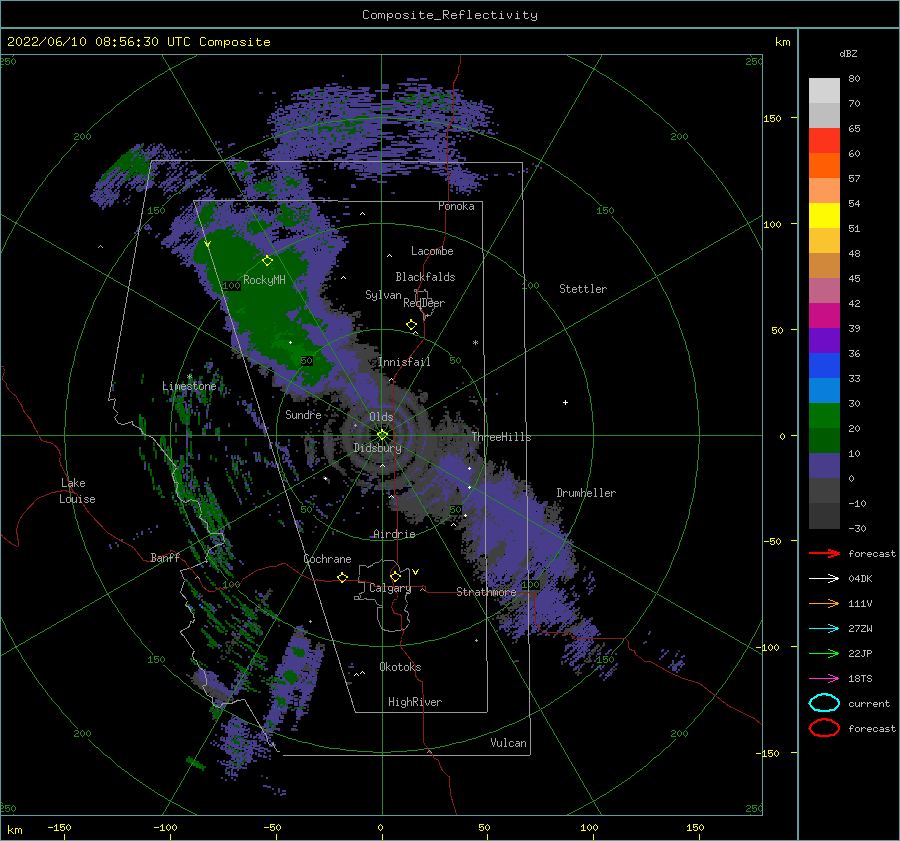Pick the yellow 54 dBZ color swatch
The image size is (900, 841).
point(824,215)
